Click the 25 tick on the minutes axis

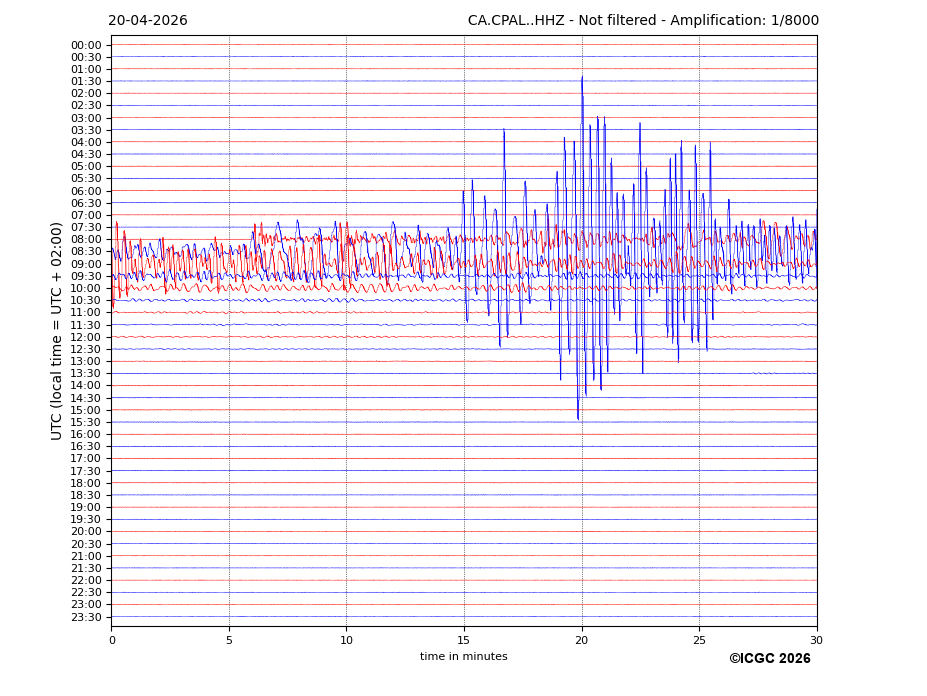(x=699, y=640)
